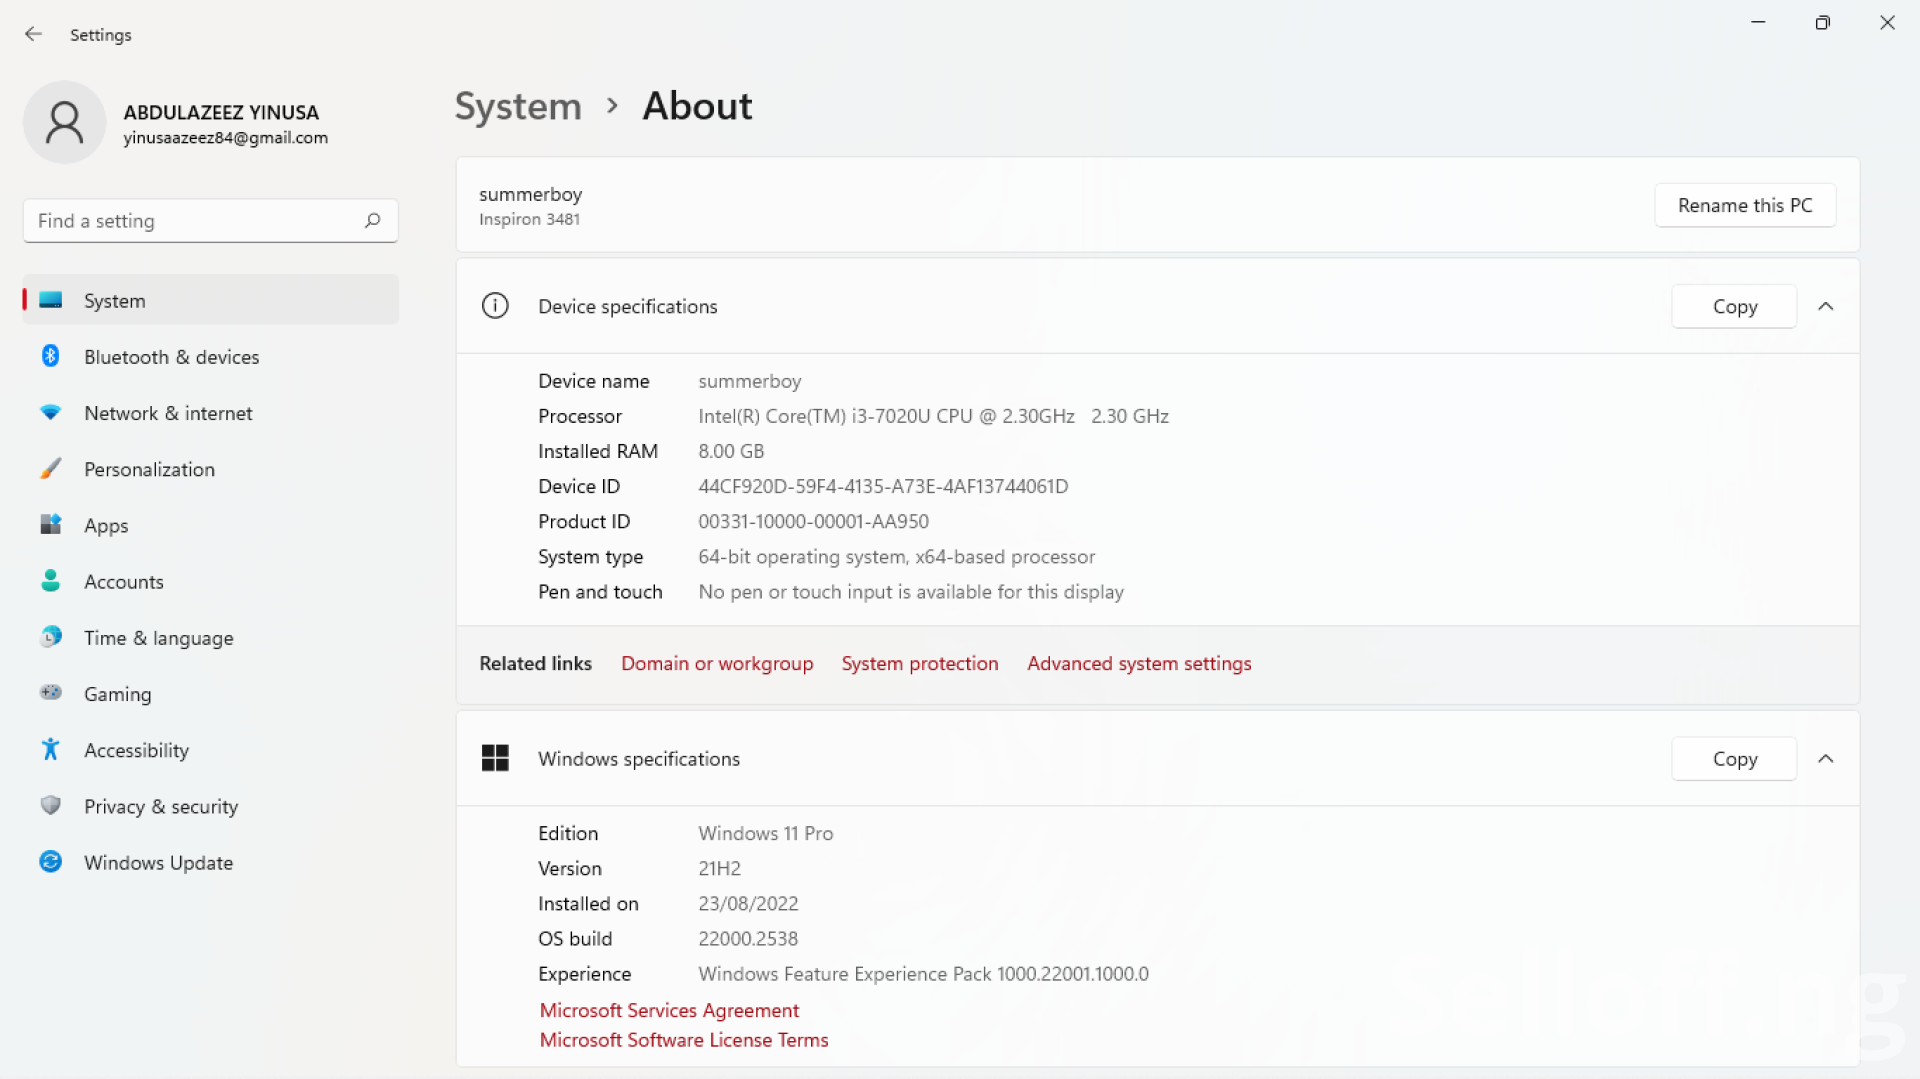Click the System type value text
This screenshot has height=1079, width=1920.
click(x=896, y=556)
